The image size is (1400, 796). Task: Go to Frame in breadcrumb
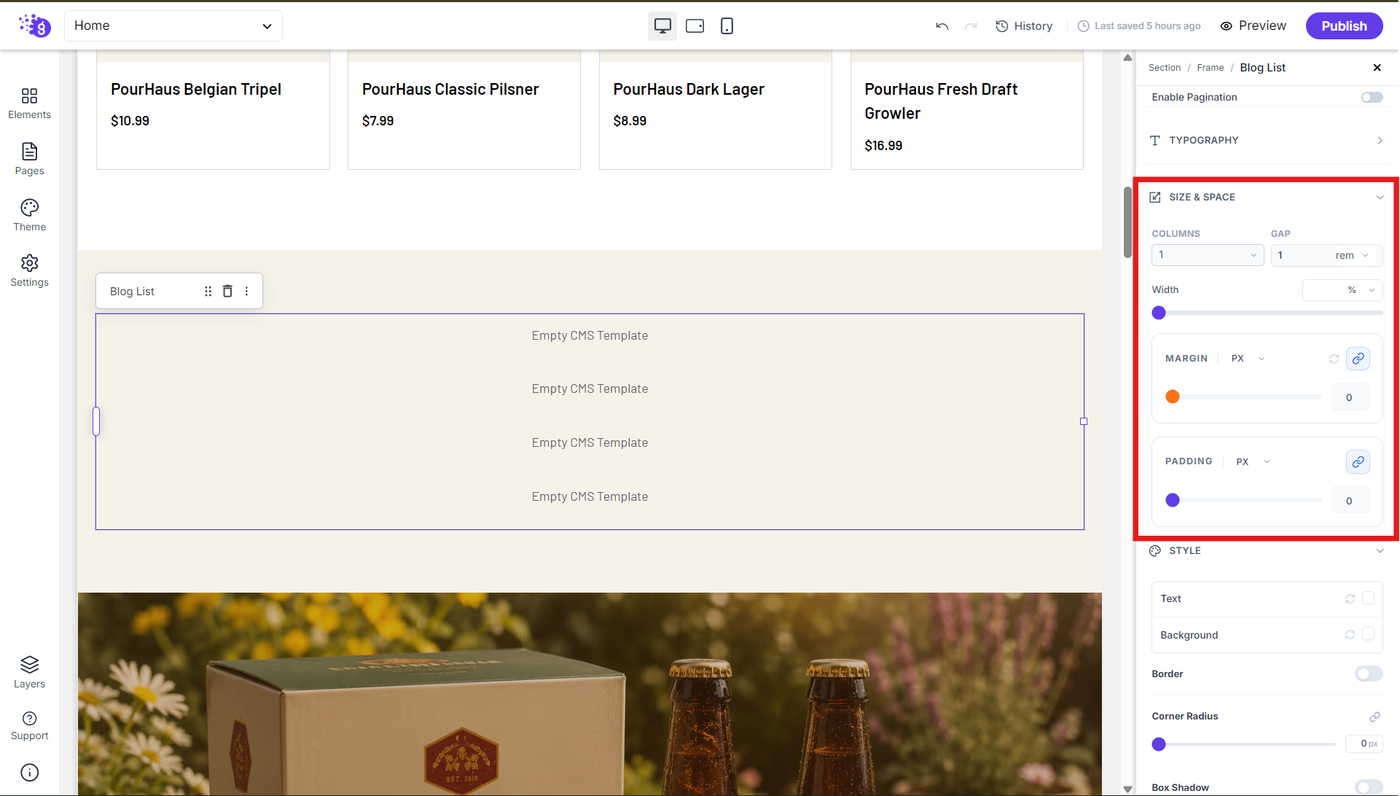(1210, 68)
